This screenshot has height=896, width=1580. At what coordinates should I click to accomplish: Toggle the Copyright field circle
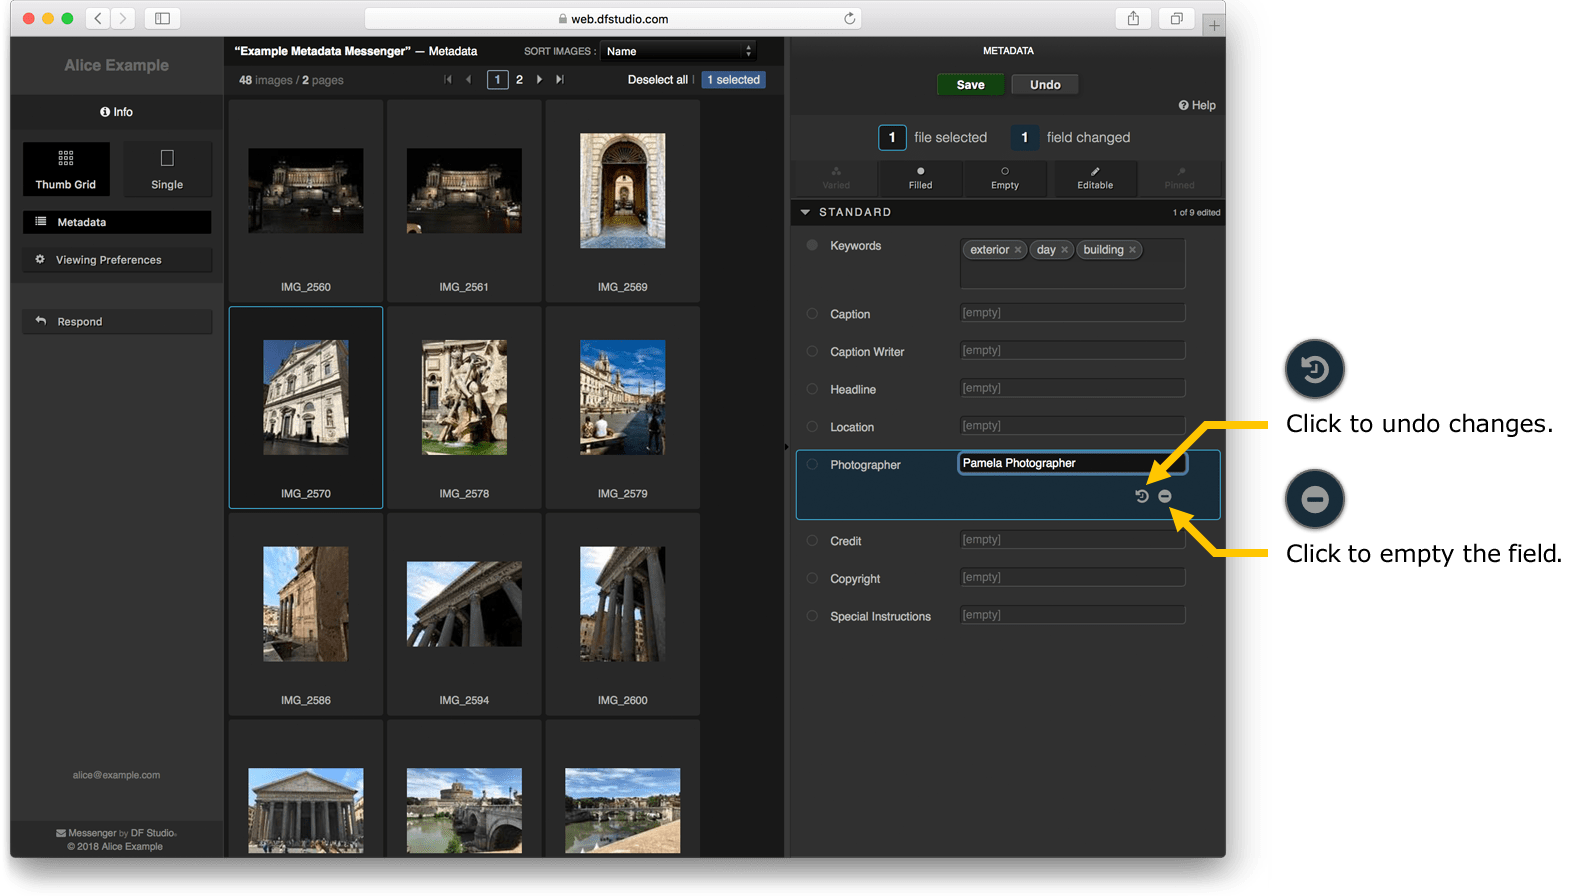click(812, 578)
